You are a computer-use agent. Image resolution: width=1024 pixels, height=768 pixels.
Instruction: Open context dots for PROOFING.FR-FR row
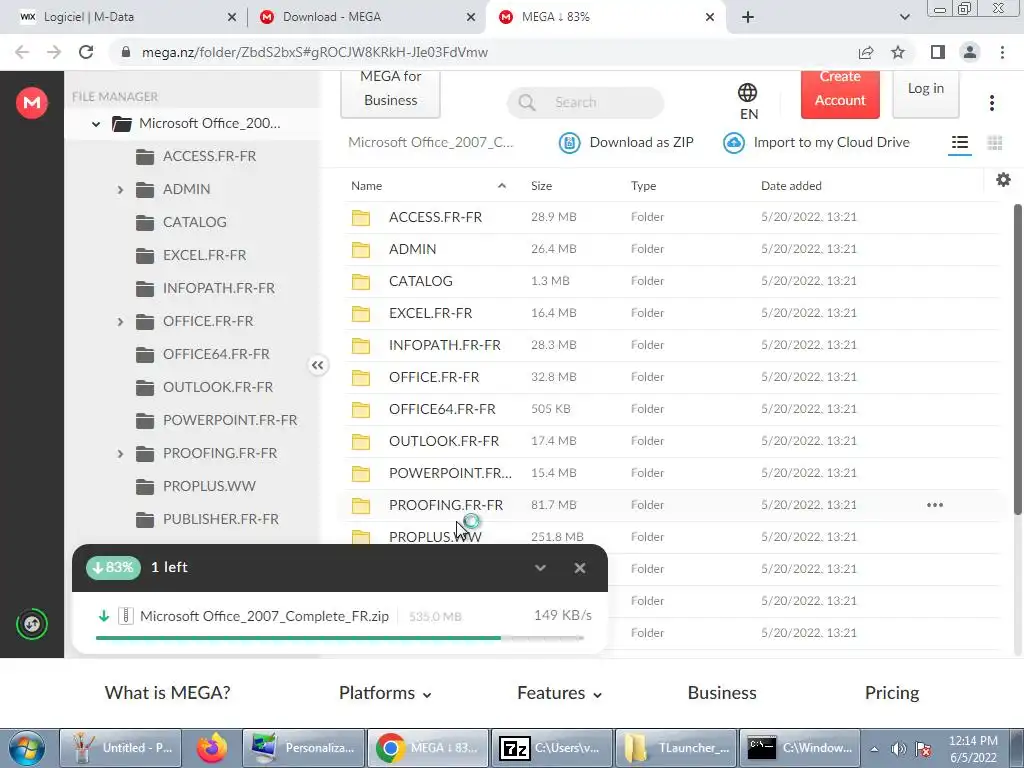click(x=935, y=505)
